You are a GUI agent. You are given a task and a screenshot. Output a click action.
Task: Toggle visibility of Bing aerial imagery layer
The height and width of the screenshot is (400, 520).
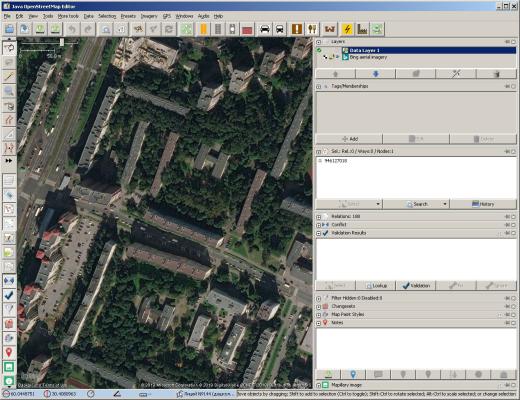coord(325,57)
